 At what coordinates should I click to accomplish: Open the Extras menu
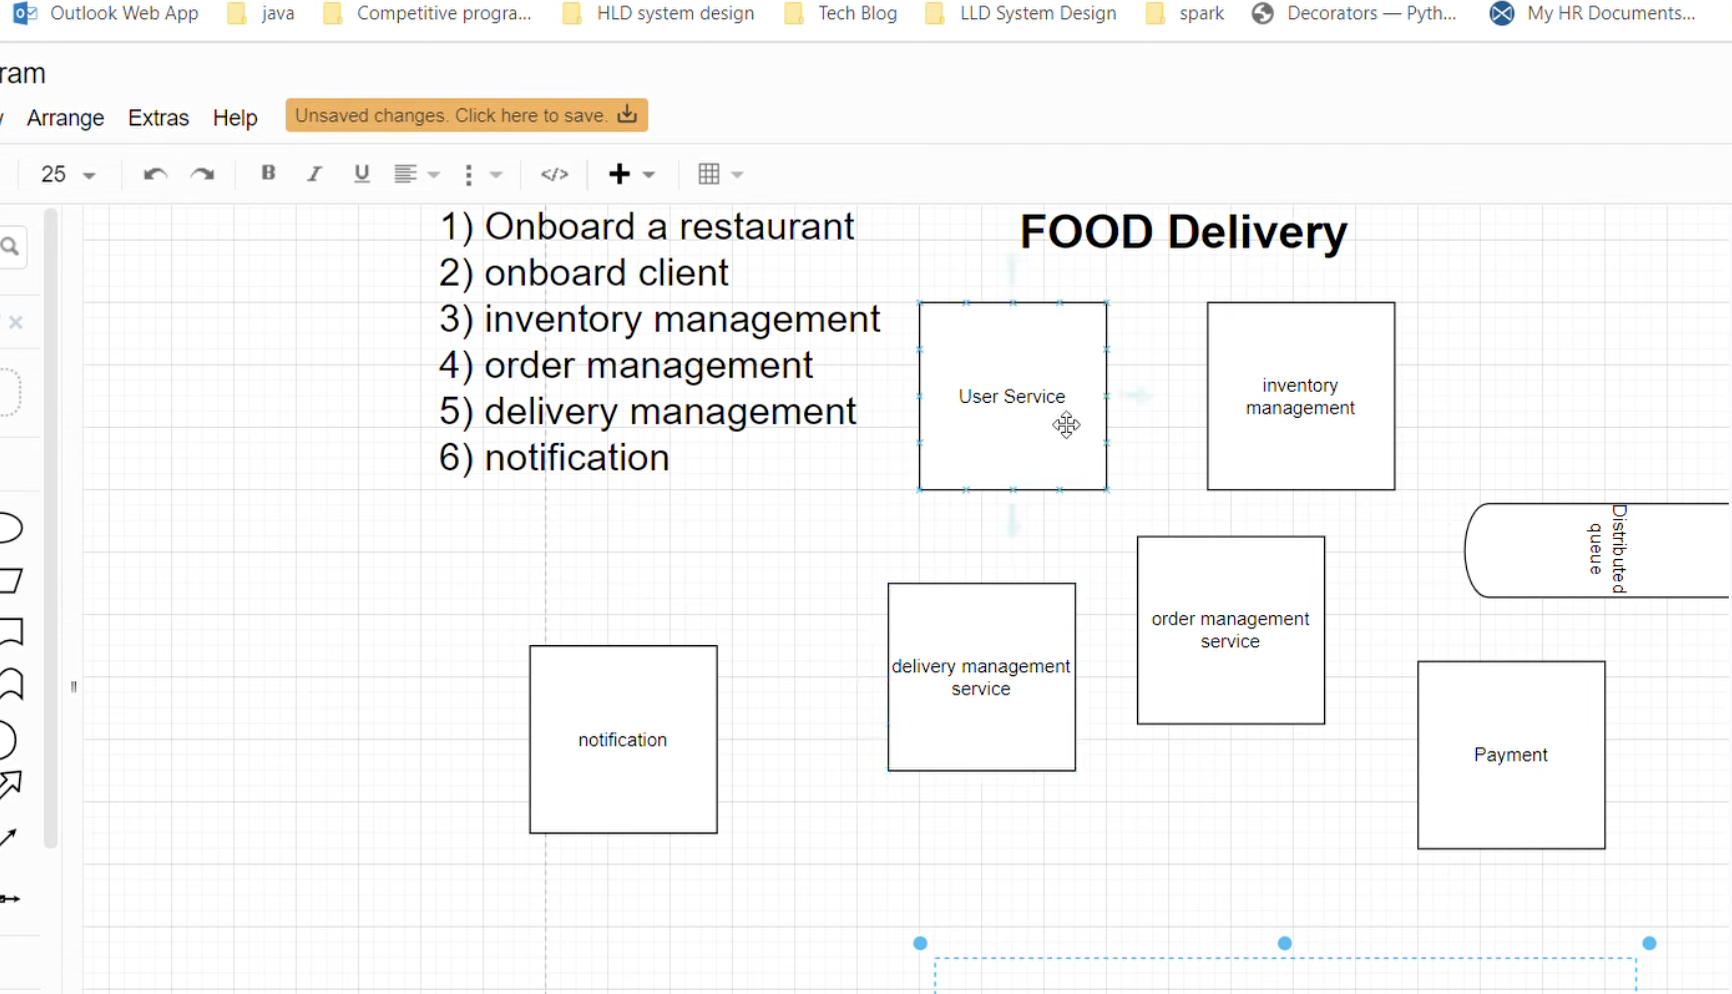point(158,118)
